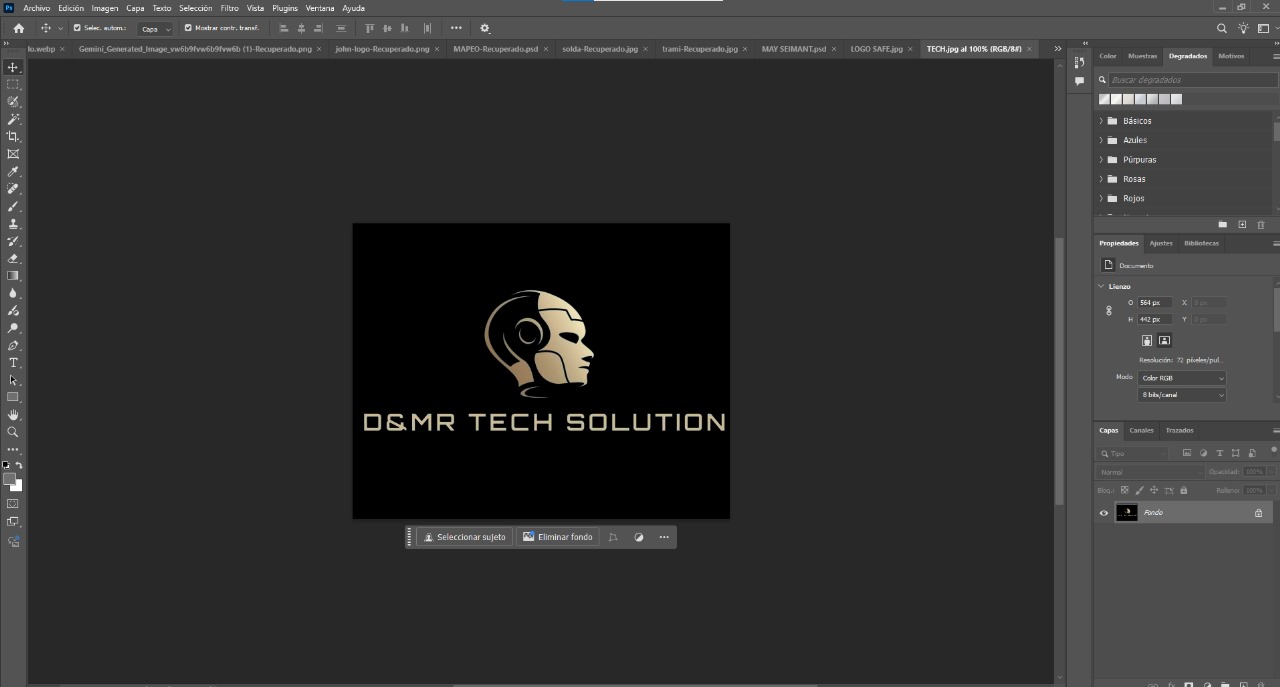Click the foreground color swatch
This screenshot has height=687, width=1280.
tap(9, 480)
